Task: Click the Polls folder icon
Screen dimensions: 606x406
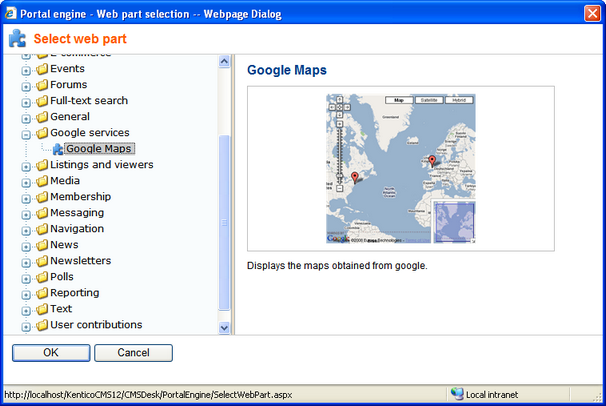Action: coord(42,277)
